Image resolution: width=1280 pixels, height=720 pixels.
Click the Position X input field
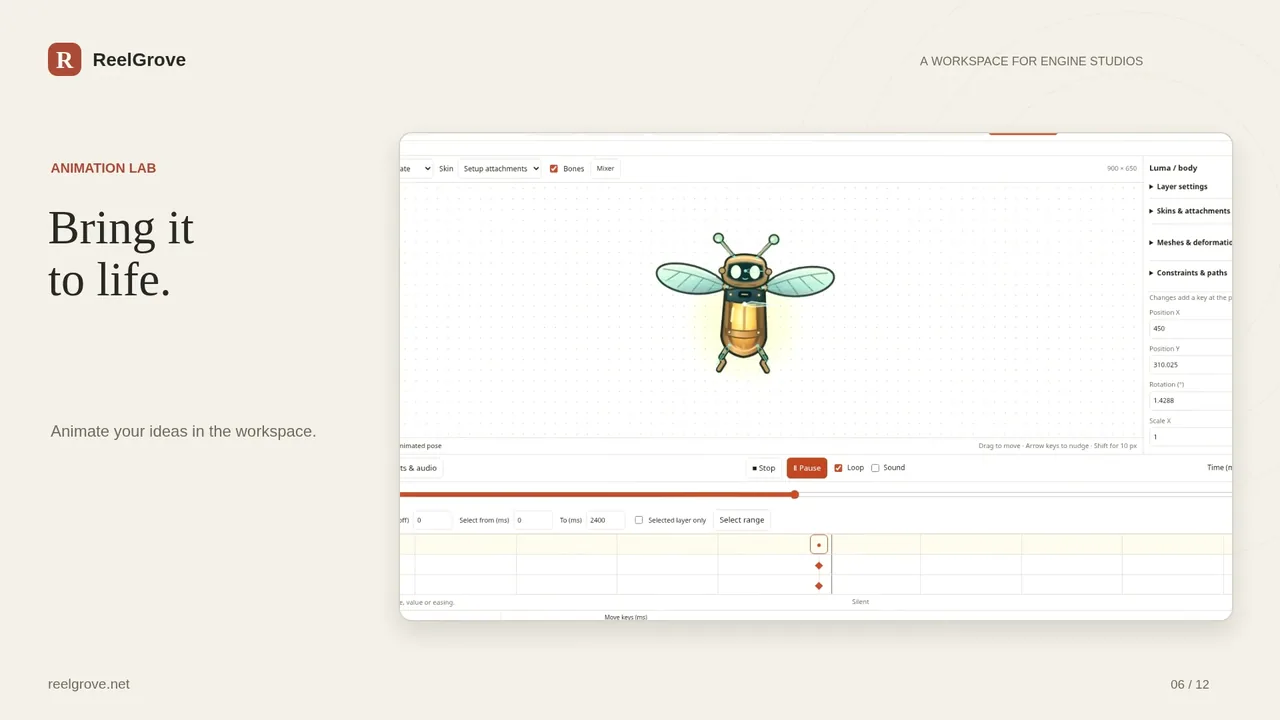1190,328
